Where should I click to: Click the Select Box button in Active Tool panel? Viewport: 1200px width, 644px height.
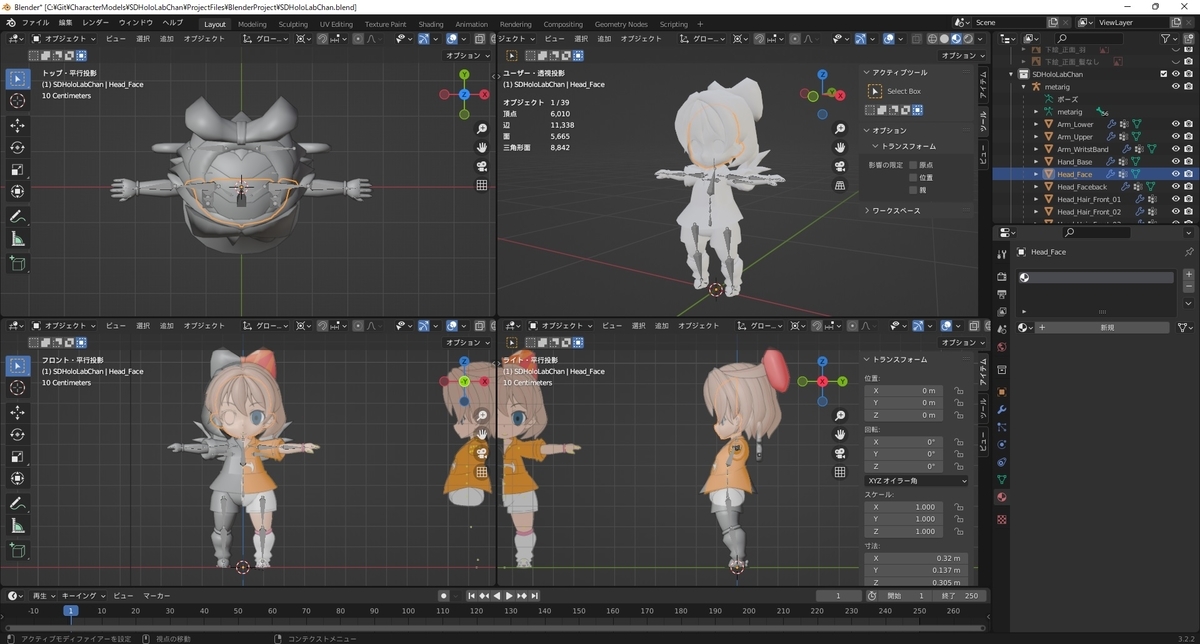coord(897,91)
